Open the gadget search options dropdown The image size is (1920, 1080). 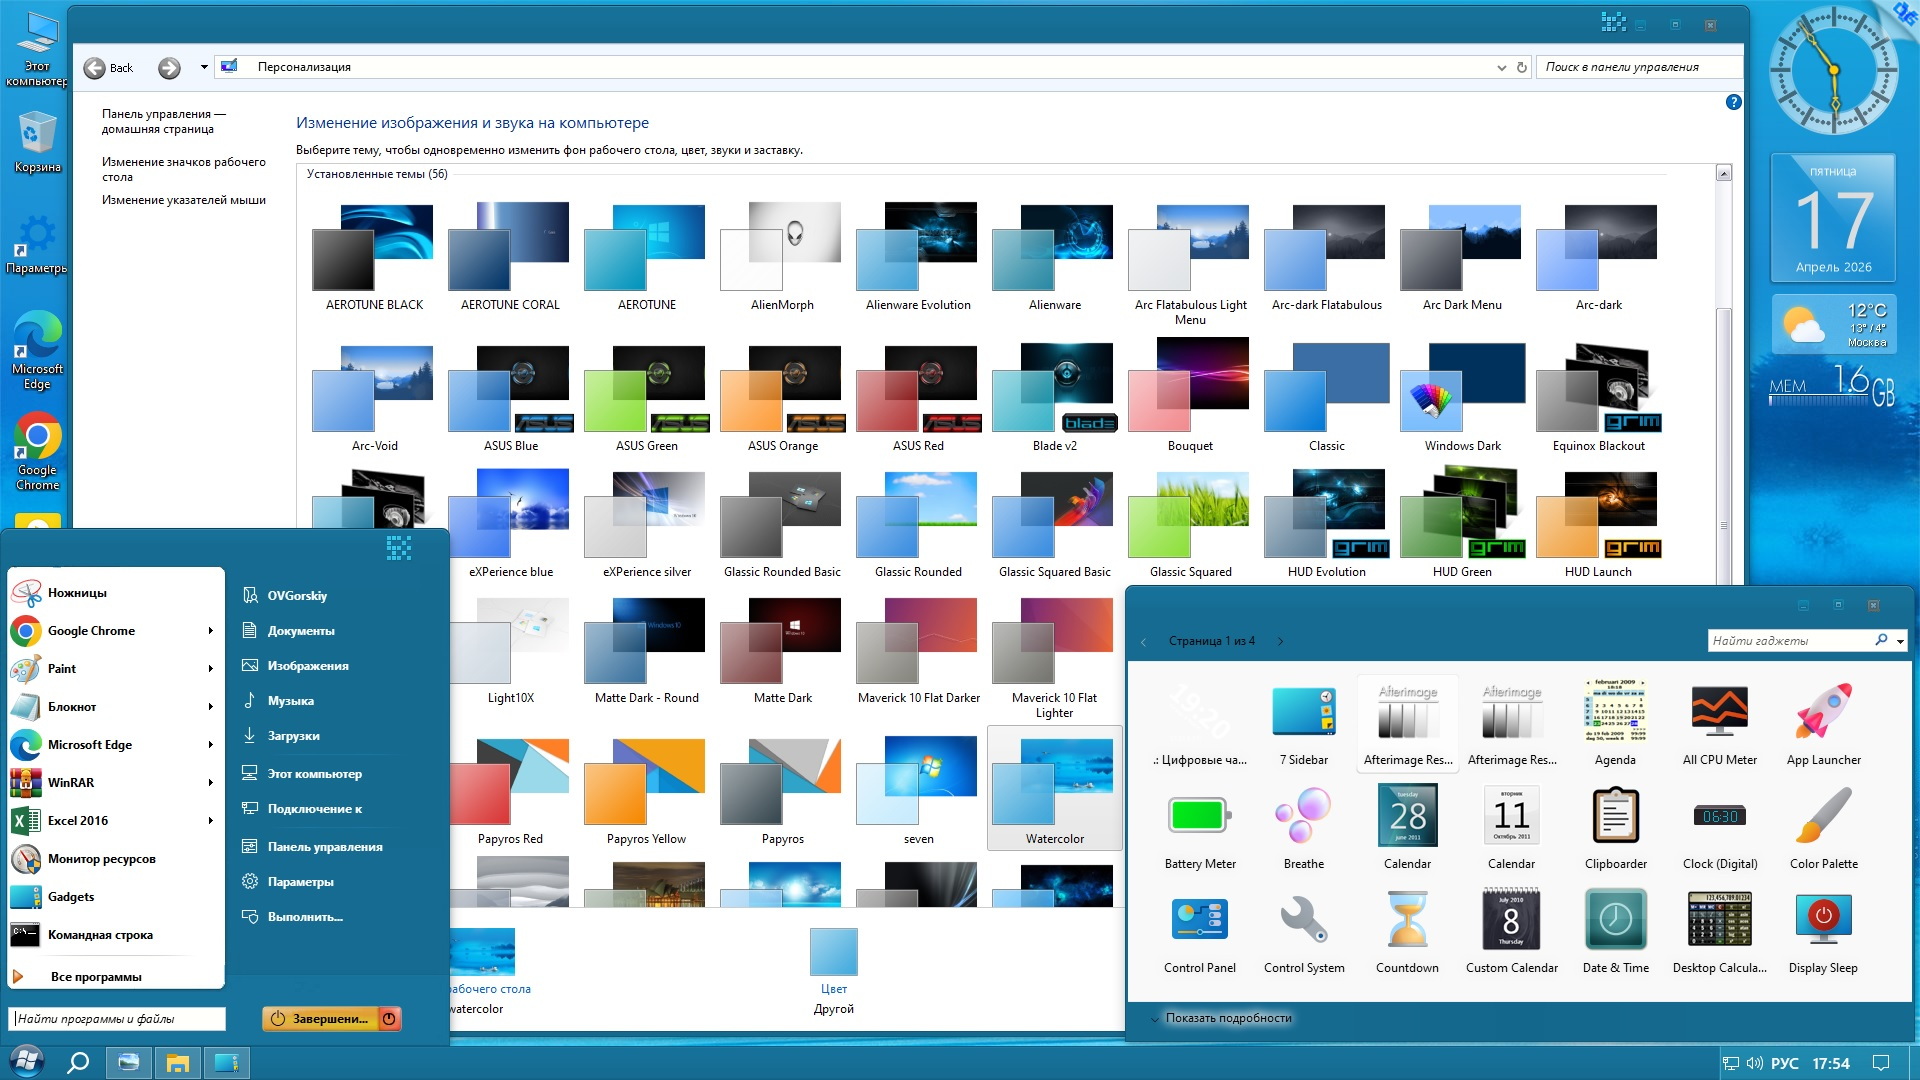tap(1900, 641)
